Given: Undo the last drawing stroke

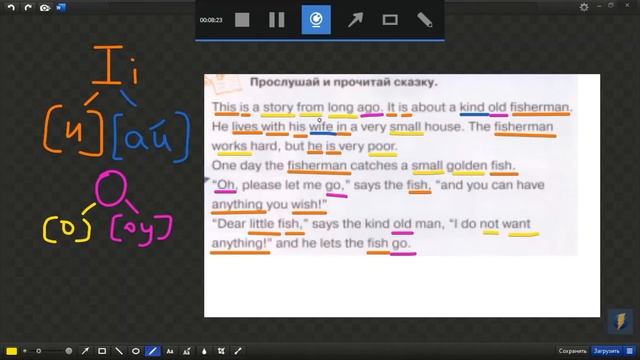Looking at the screenshot, I should click(11, 8).
